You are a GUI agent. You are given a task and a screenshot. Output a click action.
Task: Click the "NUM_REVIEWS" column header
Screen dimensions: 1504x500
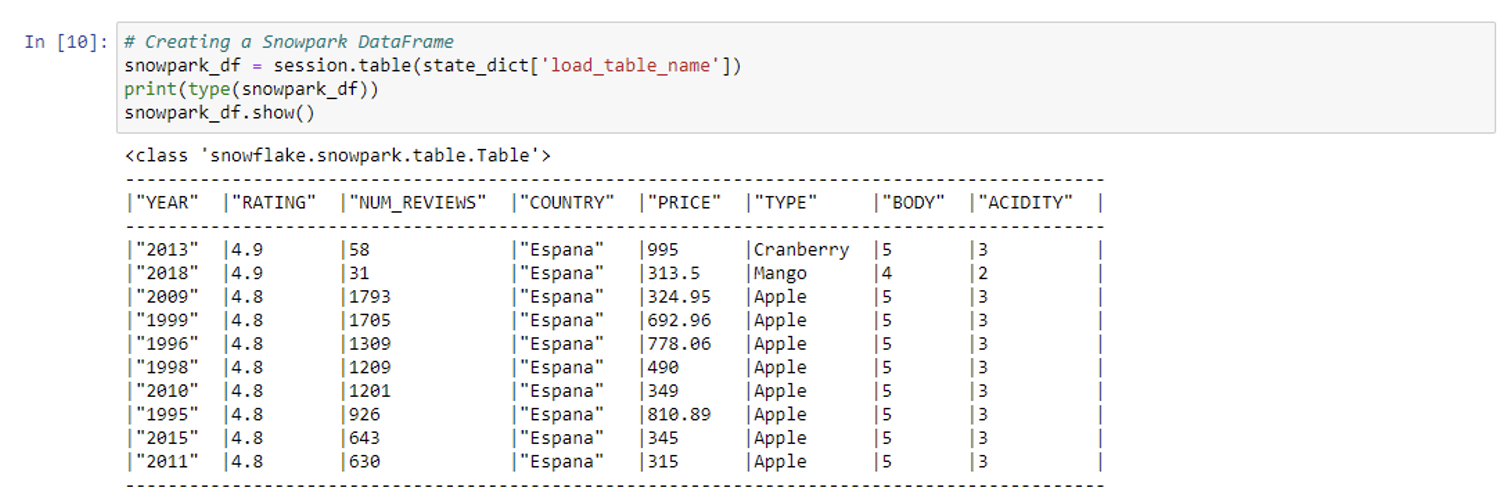click(418, 202)
